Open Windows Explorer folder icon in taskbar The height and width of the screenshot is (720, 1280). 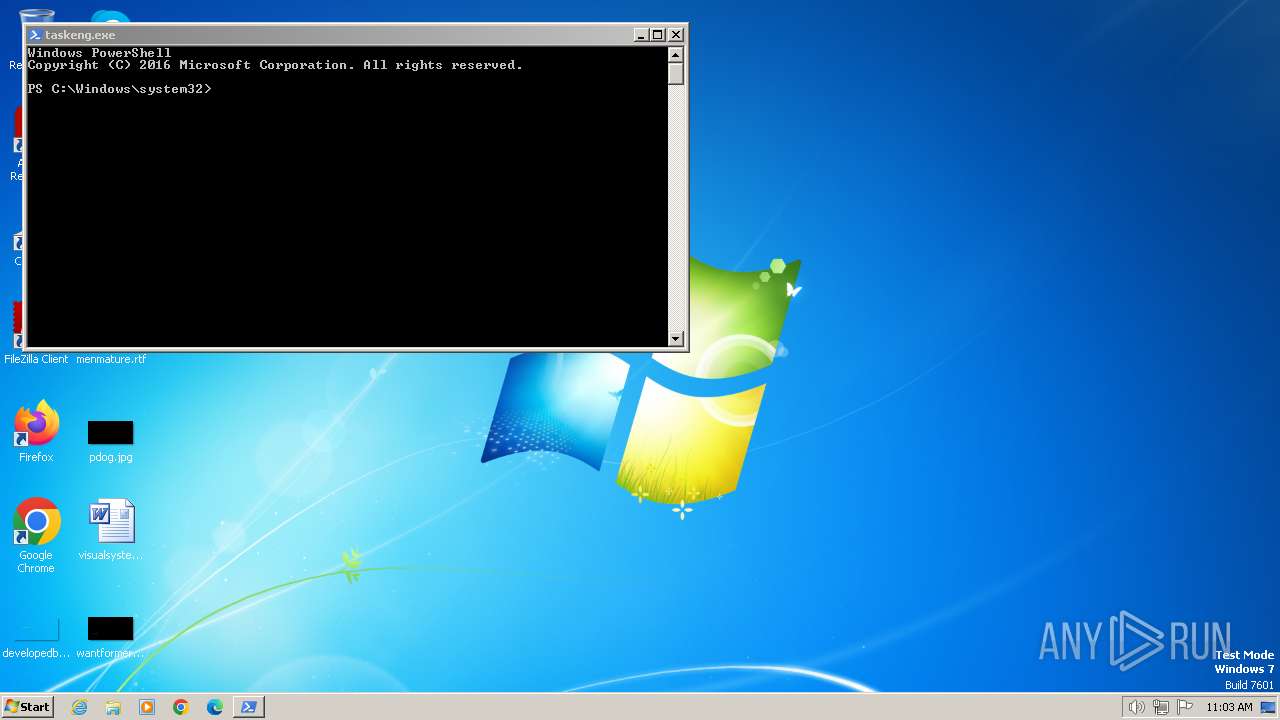tap(113, 707)
